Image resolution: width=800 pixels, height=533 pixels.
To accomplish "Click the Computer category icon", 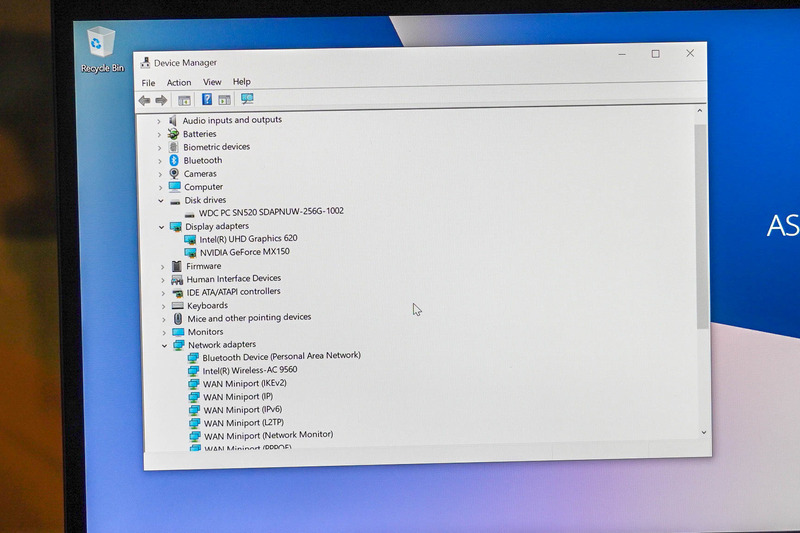I will point(174,187).
